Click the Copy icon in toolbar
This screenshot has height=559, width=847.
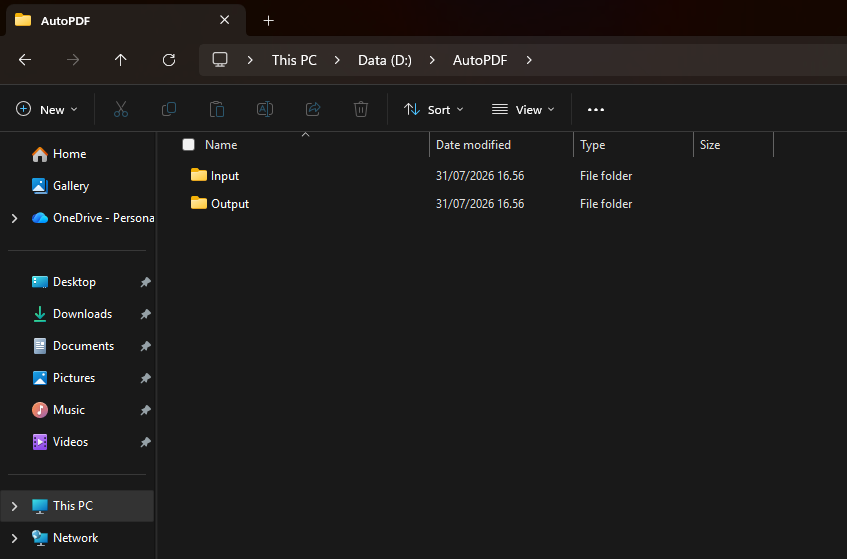pyautogui.click(x=169, y=110)
